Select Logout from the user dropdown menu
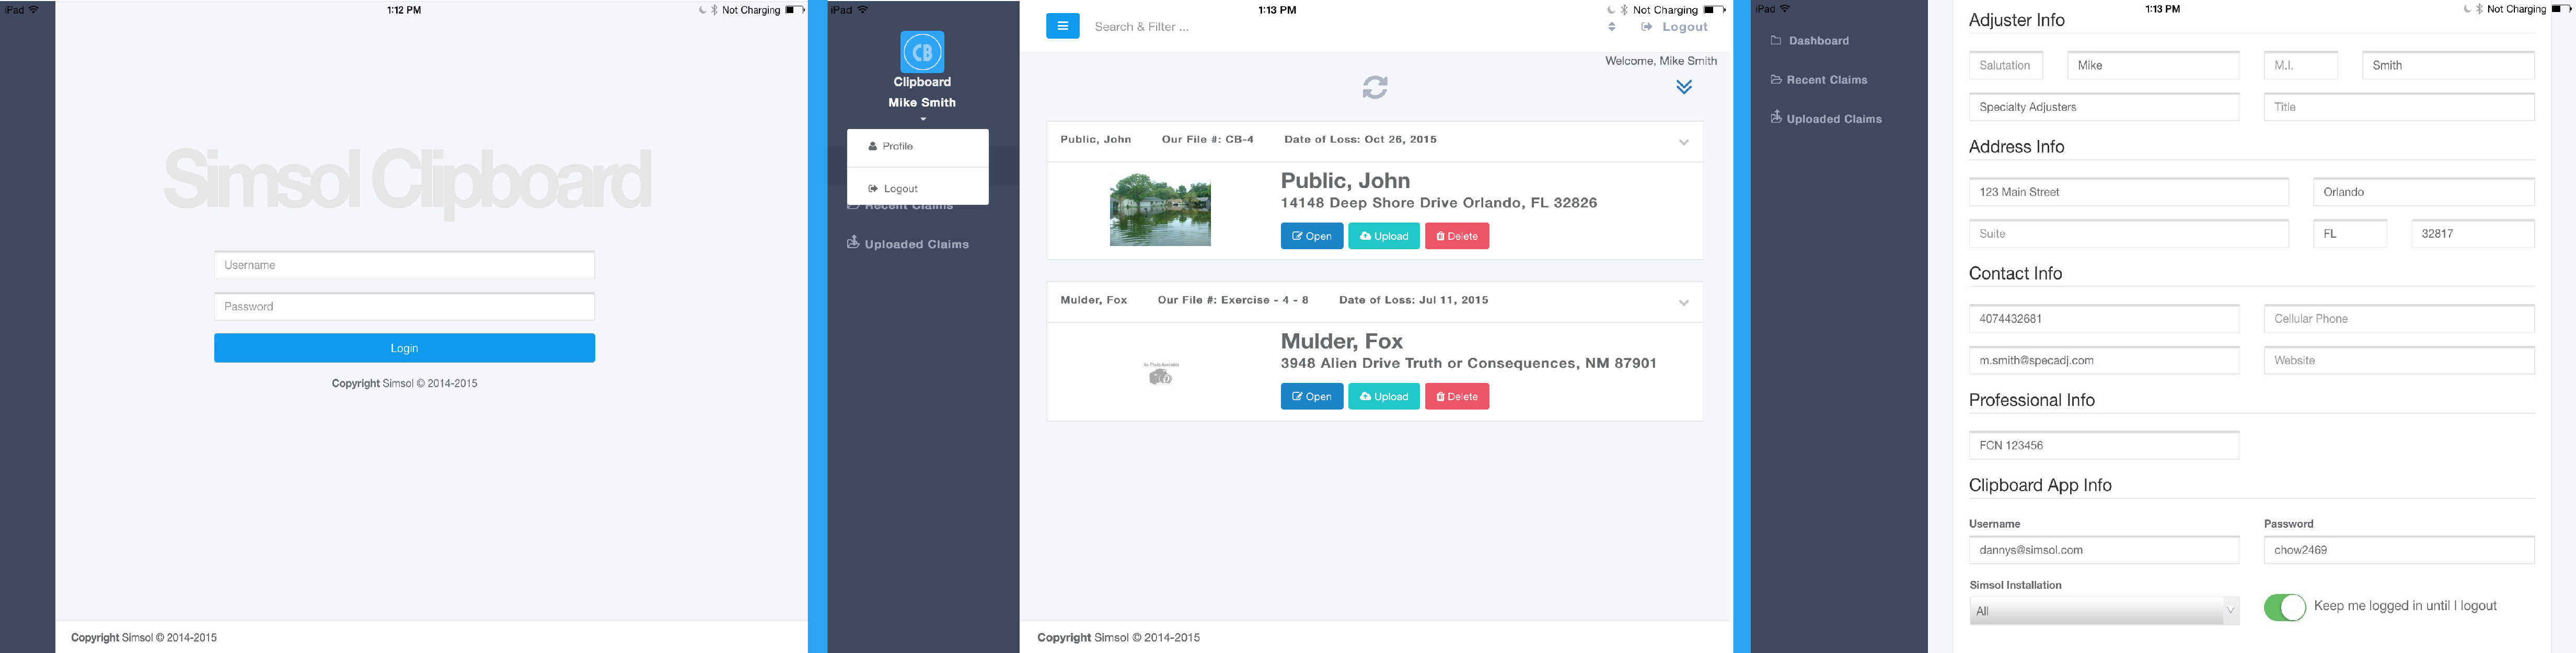2576x653 pixels. coord(917,188)
